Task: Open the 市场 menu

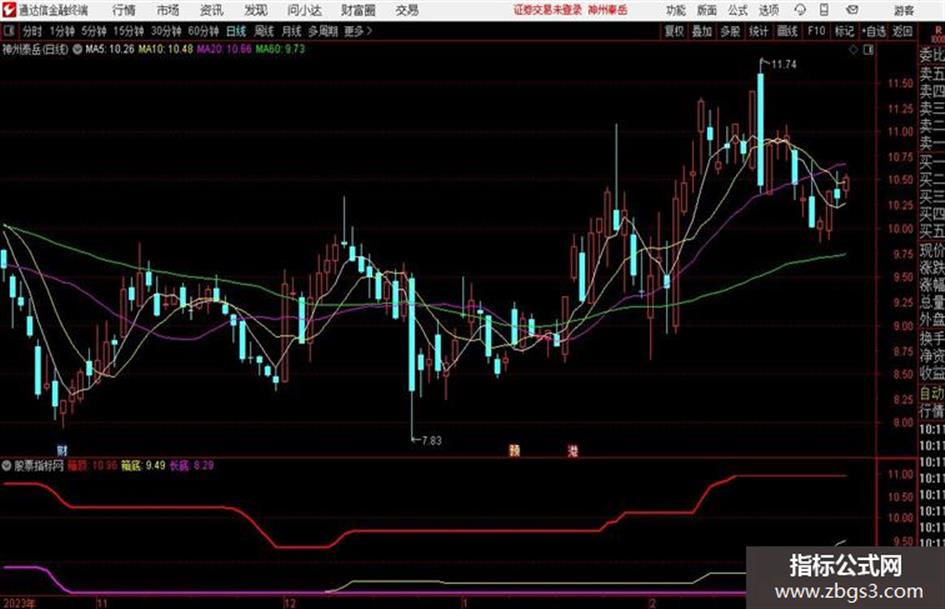Action: pyautogui.click(x=168, y=10)
